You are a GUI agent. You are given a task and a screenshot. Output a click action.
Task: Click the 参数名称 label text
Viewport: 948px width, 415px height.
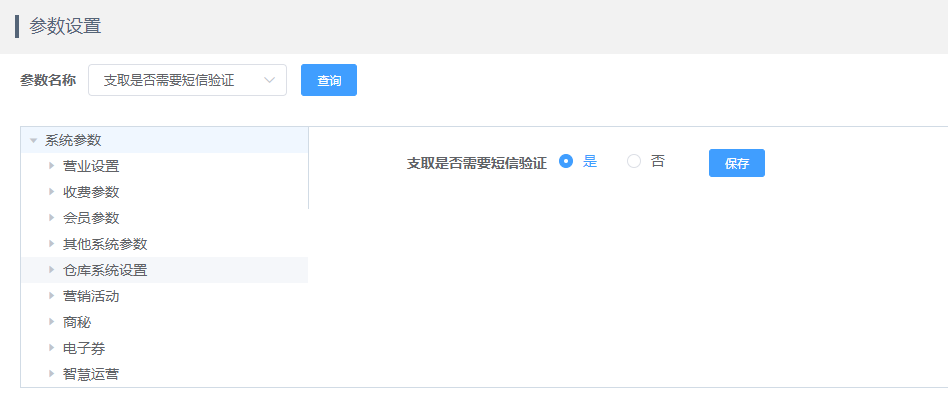(x=48, y=80)
